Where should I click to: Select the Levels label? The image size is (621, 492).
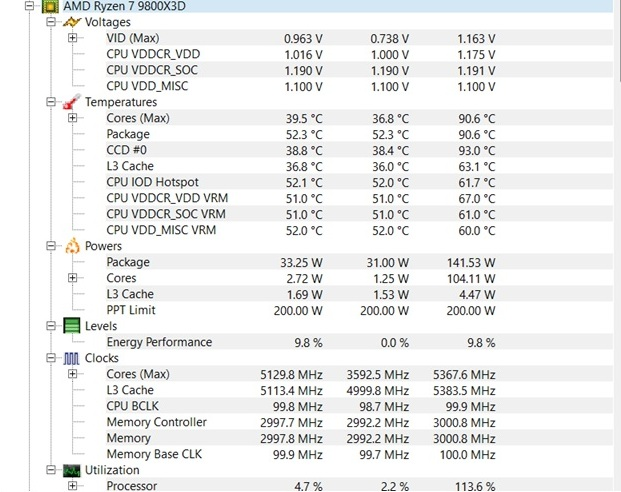point(101,326)
